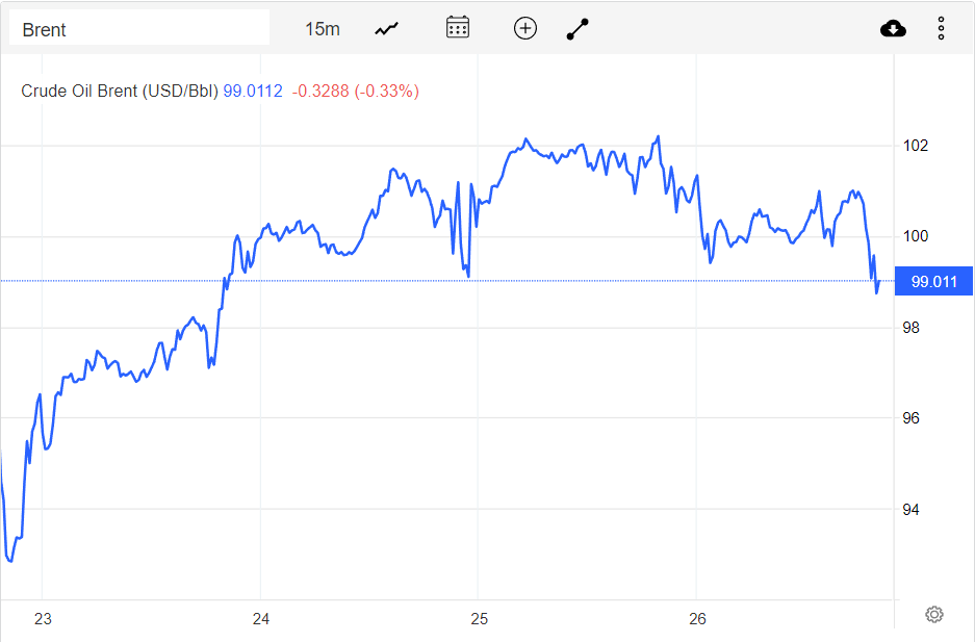Click the -0.3288 (-0.33%) change value

click(355, 91)
